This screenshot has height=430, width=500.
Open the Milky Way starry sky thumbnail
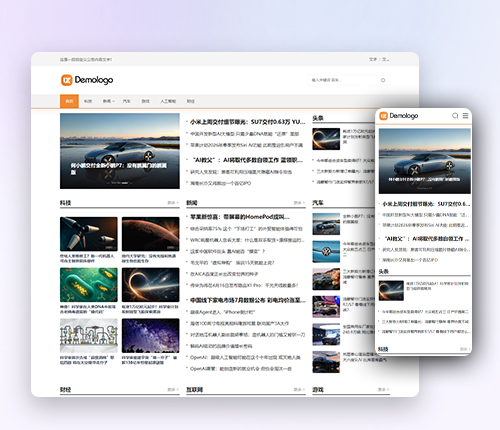pos(150,336)
